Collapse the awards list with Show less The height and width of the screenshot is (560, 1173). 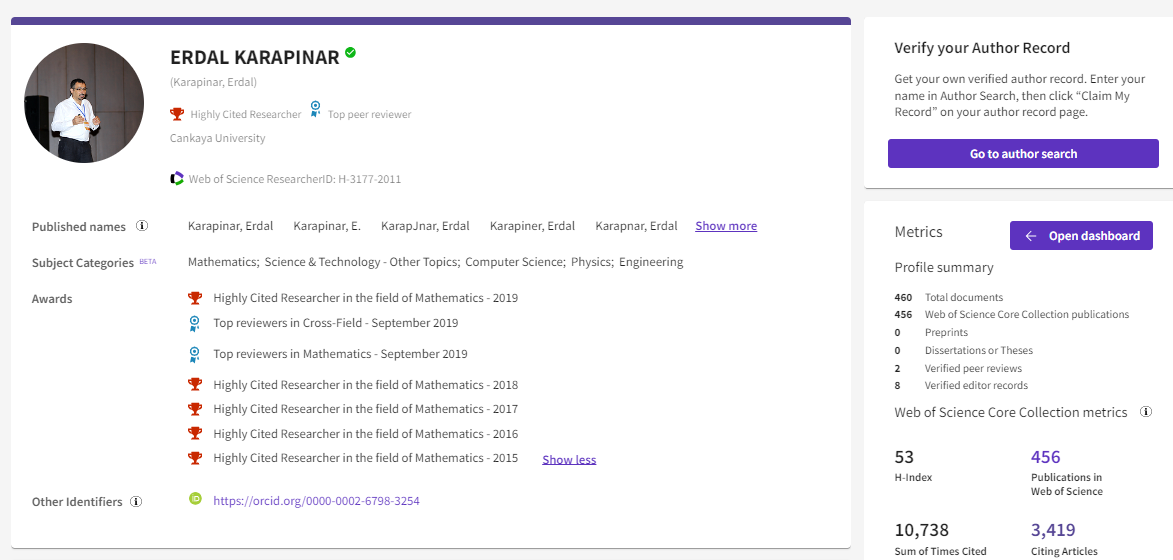[569, 460]
